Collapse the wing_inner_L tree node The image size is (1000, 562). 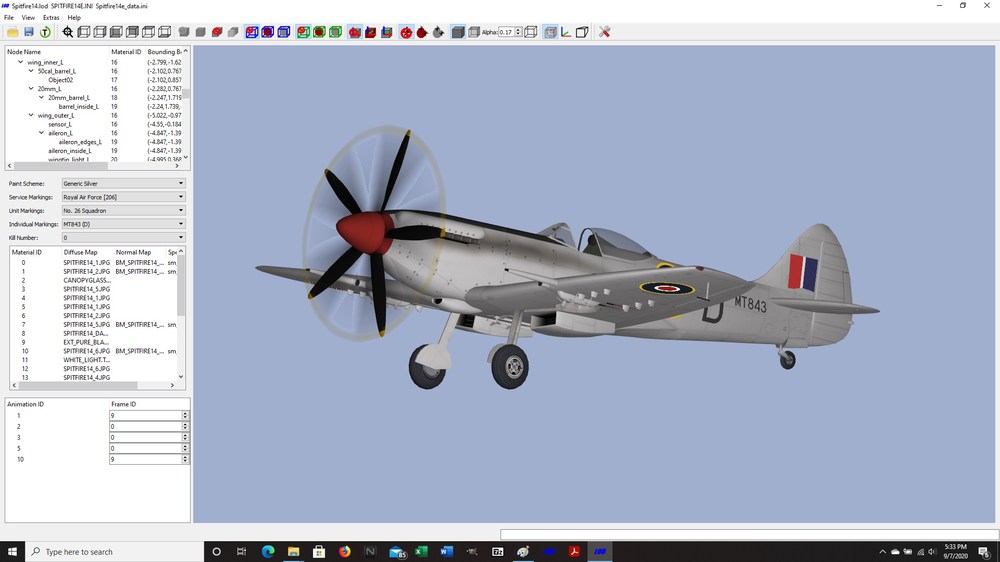[20, 62]
